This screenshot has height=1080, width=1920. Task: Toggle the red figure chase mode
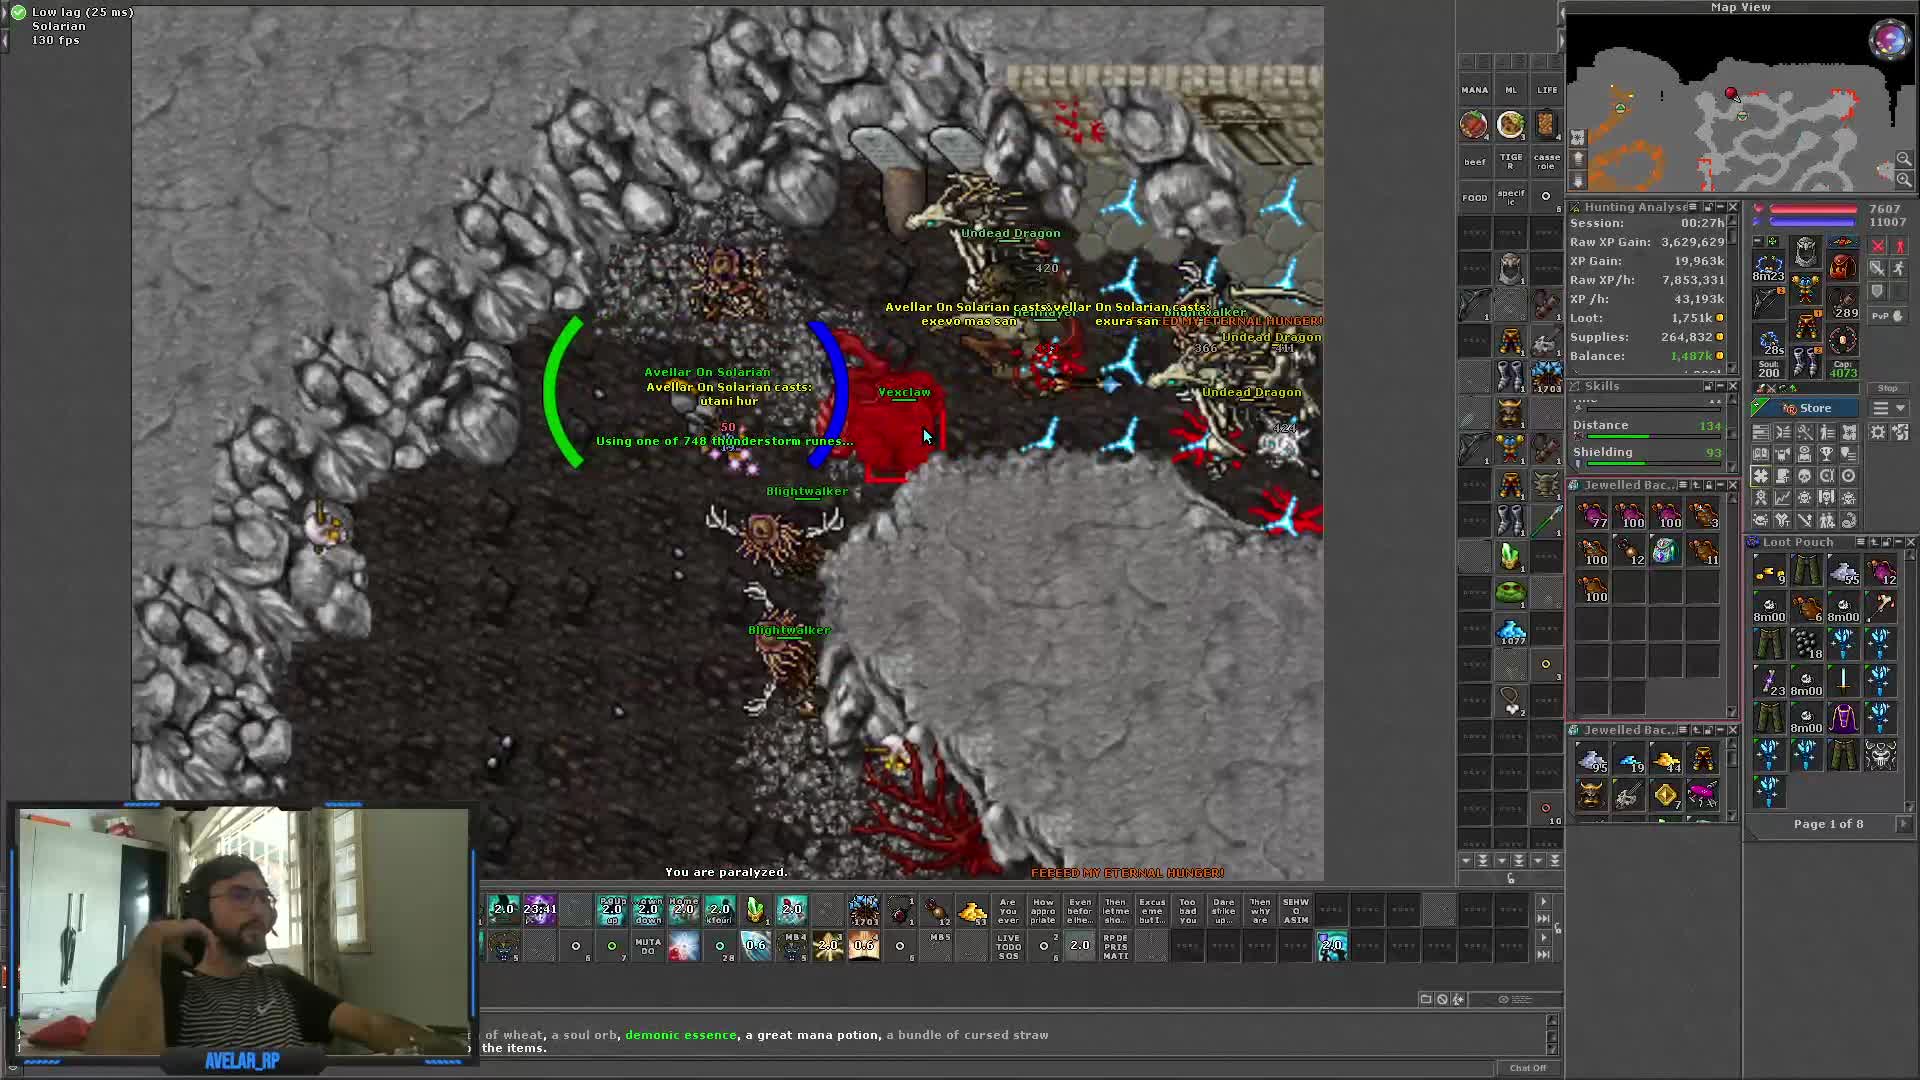click(x=1899, y=246)
